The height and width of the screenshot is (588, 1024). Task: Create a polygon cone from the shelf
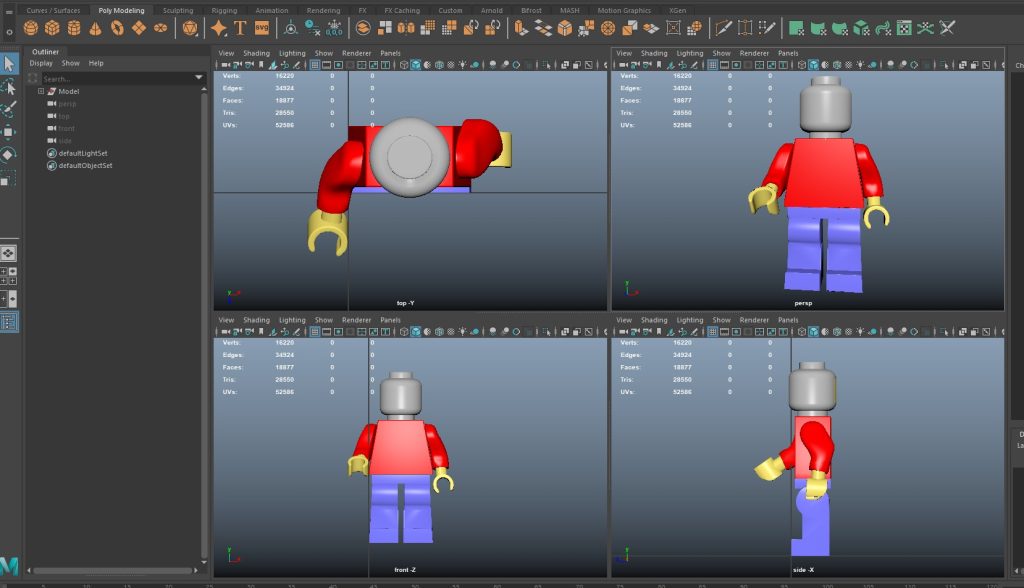click(x=95, y=28)
